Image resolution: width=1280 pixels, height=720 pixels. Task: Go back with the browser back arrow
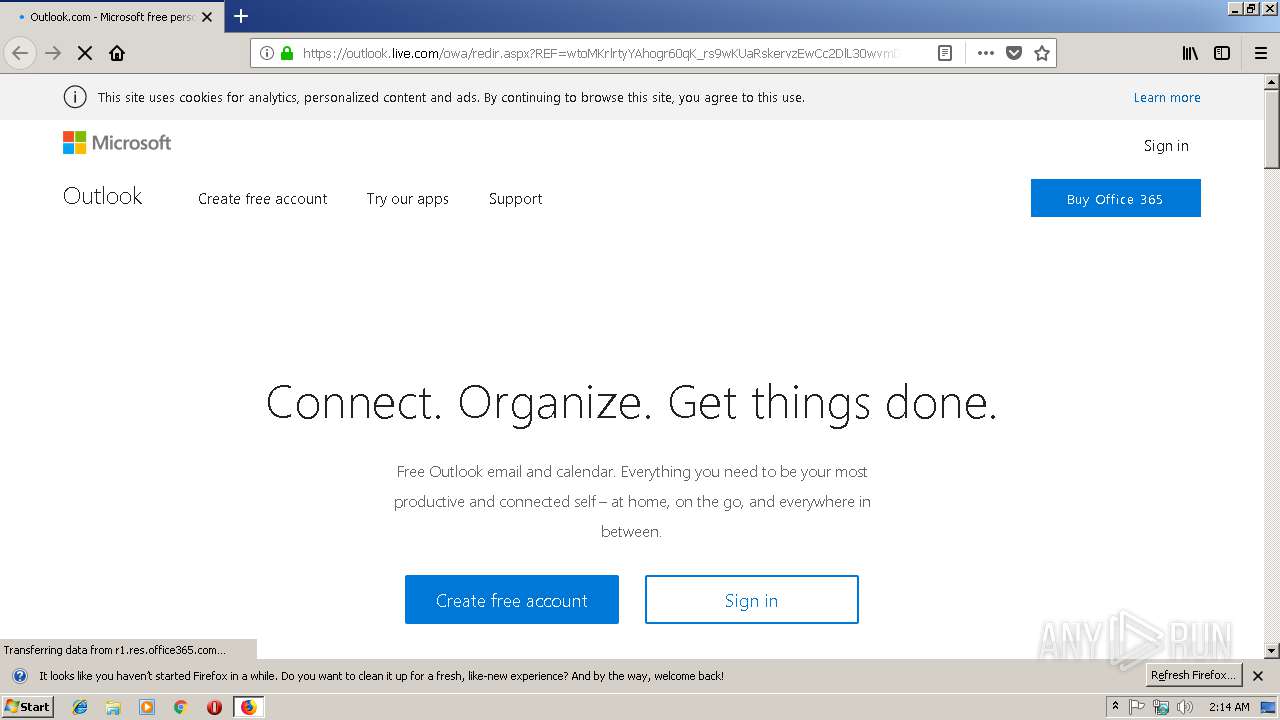pos(20,53)
